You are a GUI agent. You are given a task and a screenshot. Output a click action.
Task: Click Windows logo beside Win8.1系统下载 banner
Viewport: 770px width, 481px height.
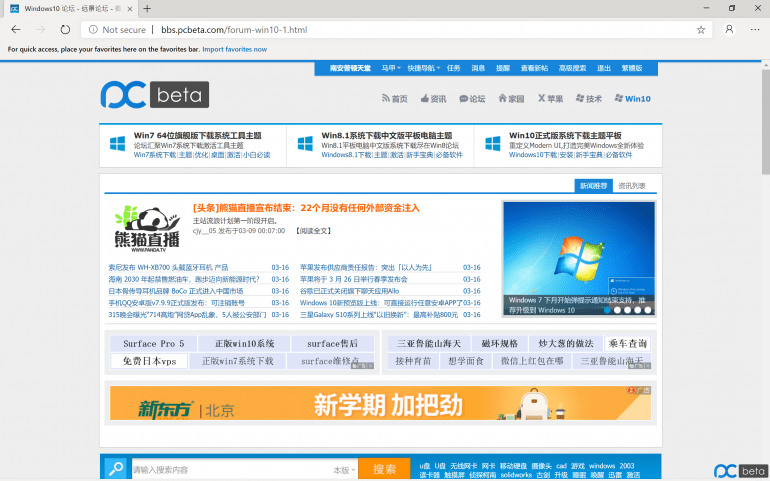coord(305,143)
